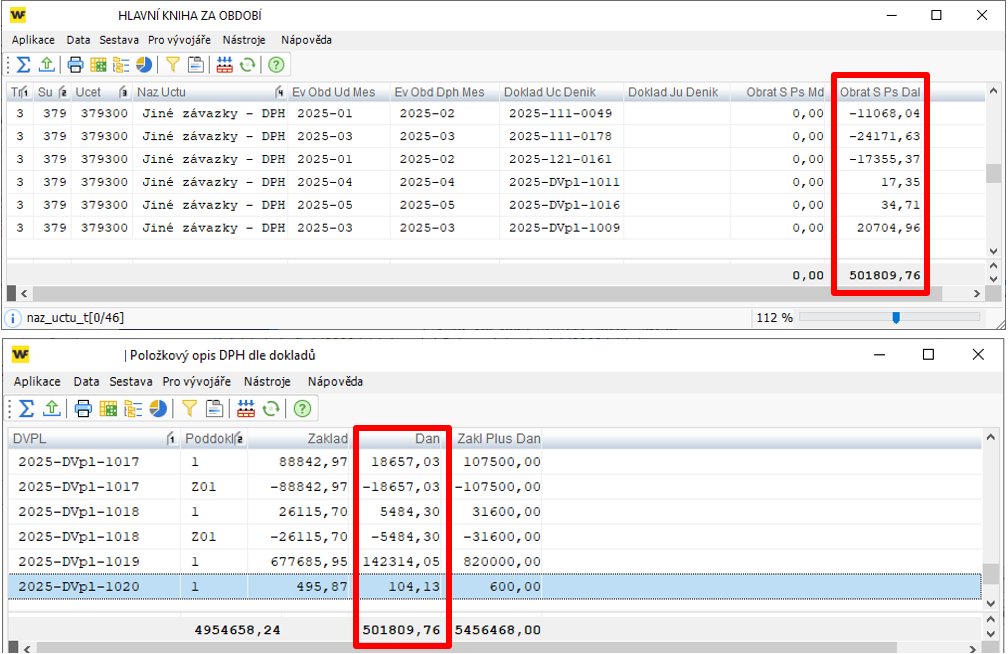Image resolution: width=1008 pixels, height=654 pixels.
Task: Click the Sigma sum icon in Hlavní kniha window
Action: click(25, 65)
